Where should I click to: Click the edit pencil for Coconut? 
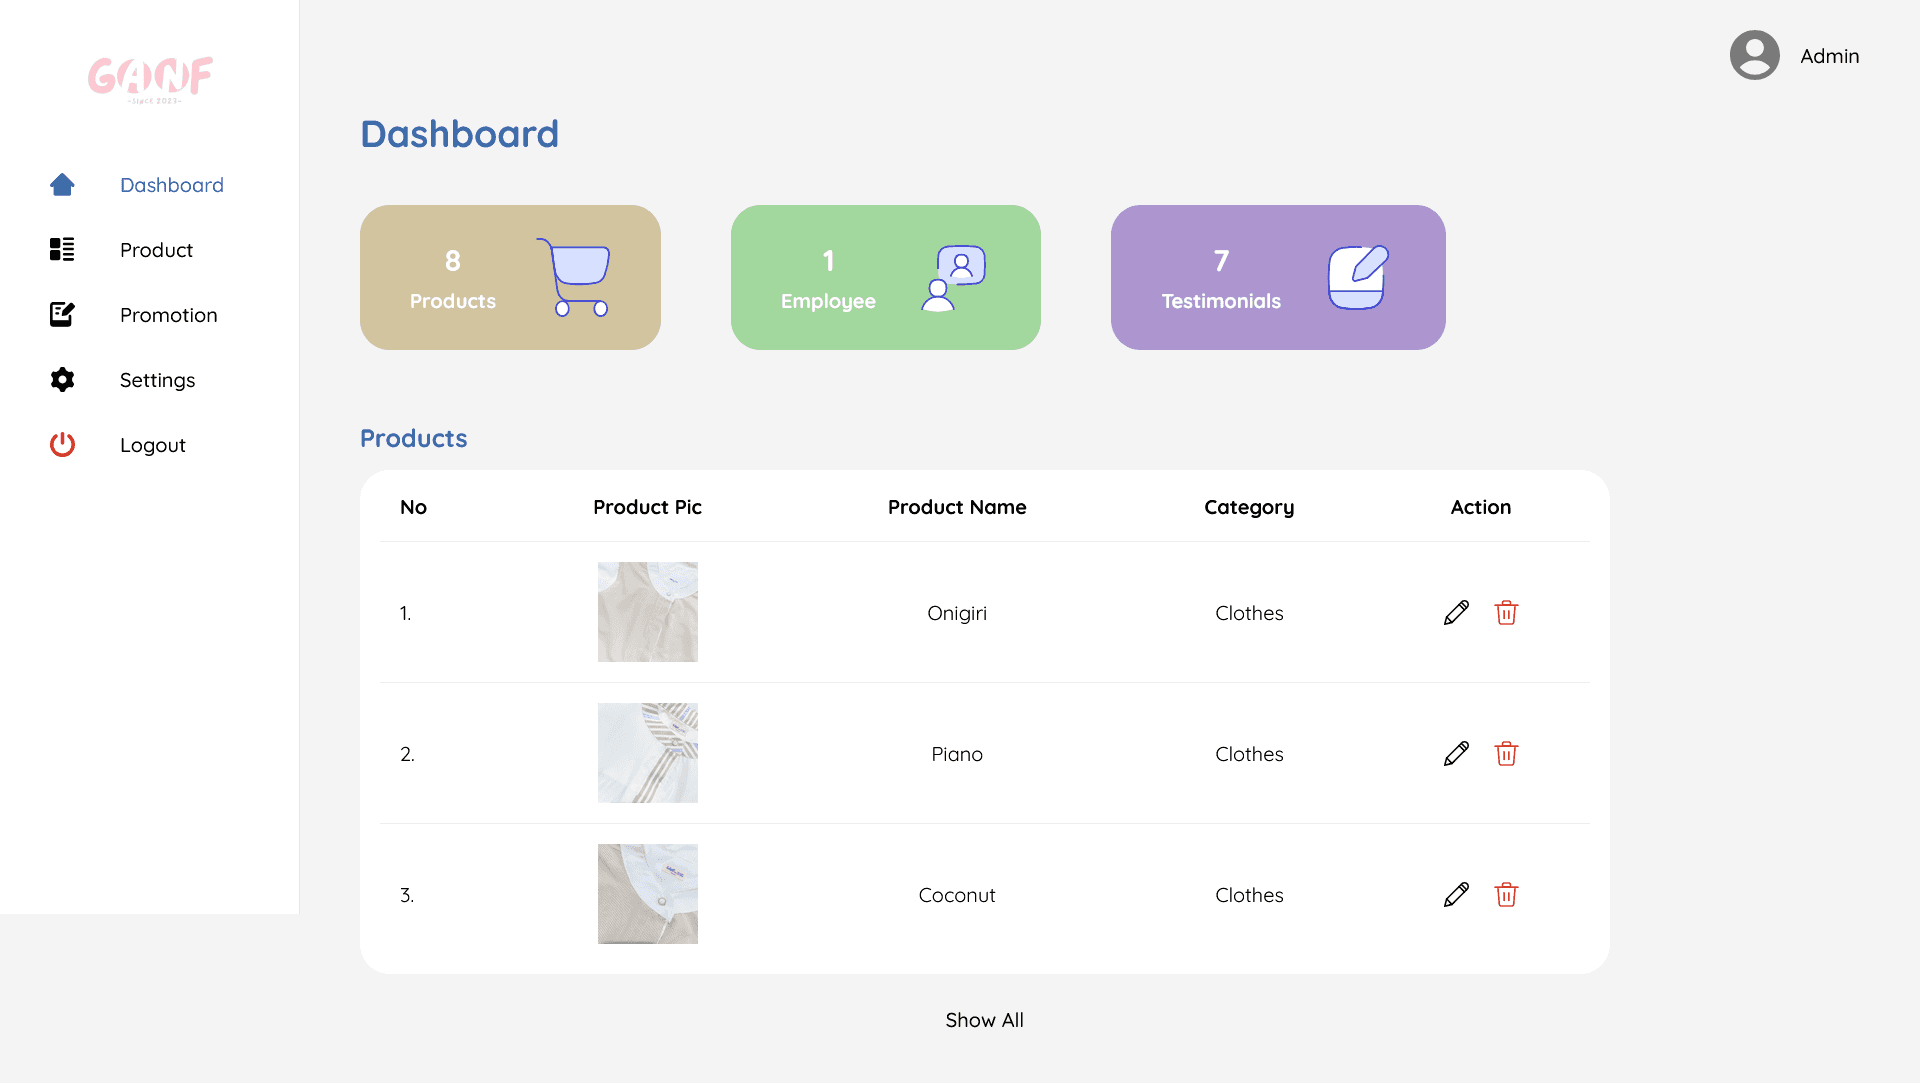(1456, 895)
